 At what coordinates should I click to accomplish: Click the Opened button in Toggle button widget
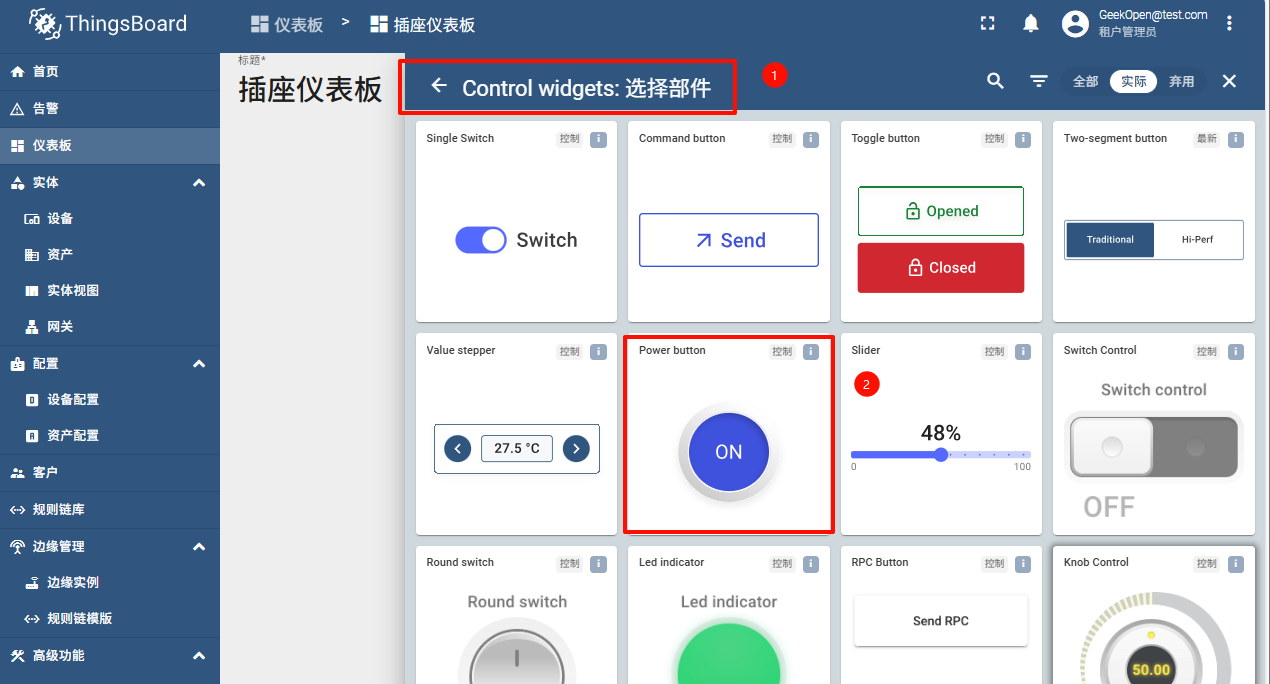(x=940, y=211)
